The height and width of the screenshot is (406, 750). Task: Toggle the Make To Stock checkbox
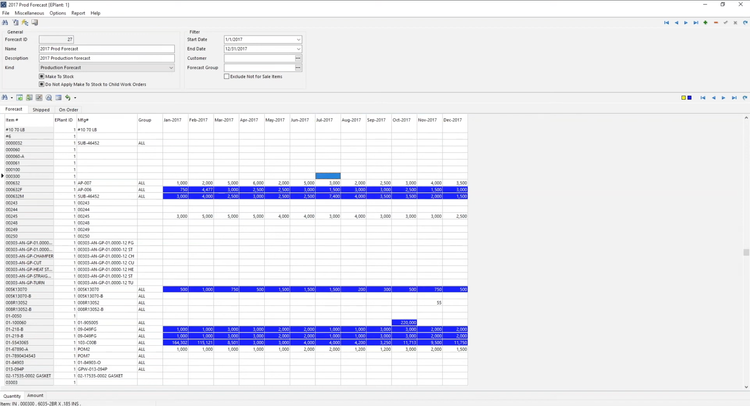pos(42,76)
